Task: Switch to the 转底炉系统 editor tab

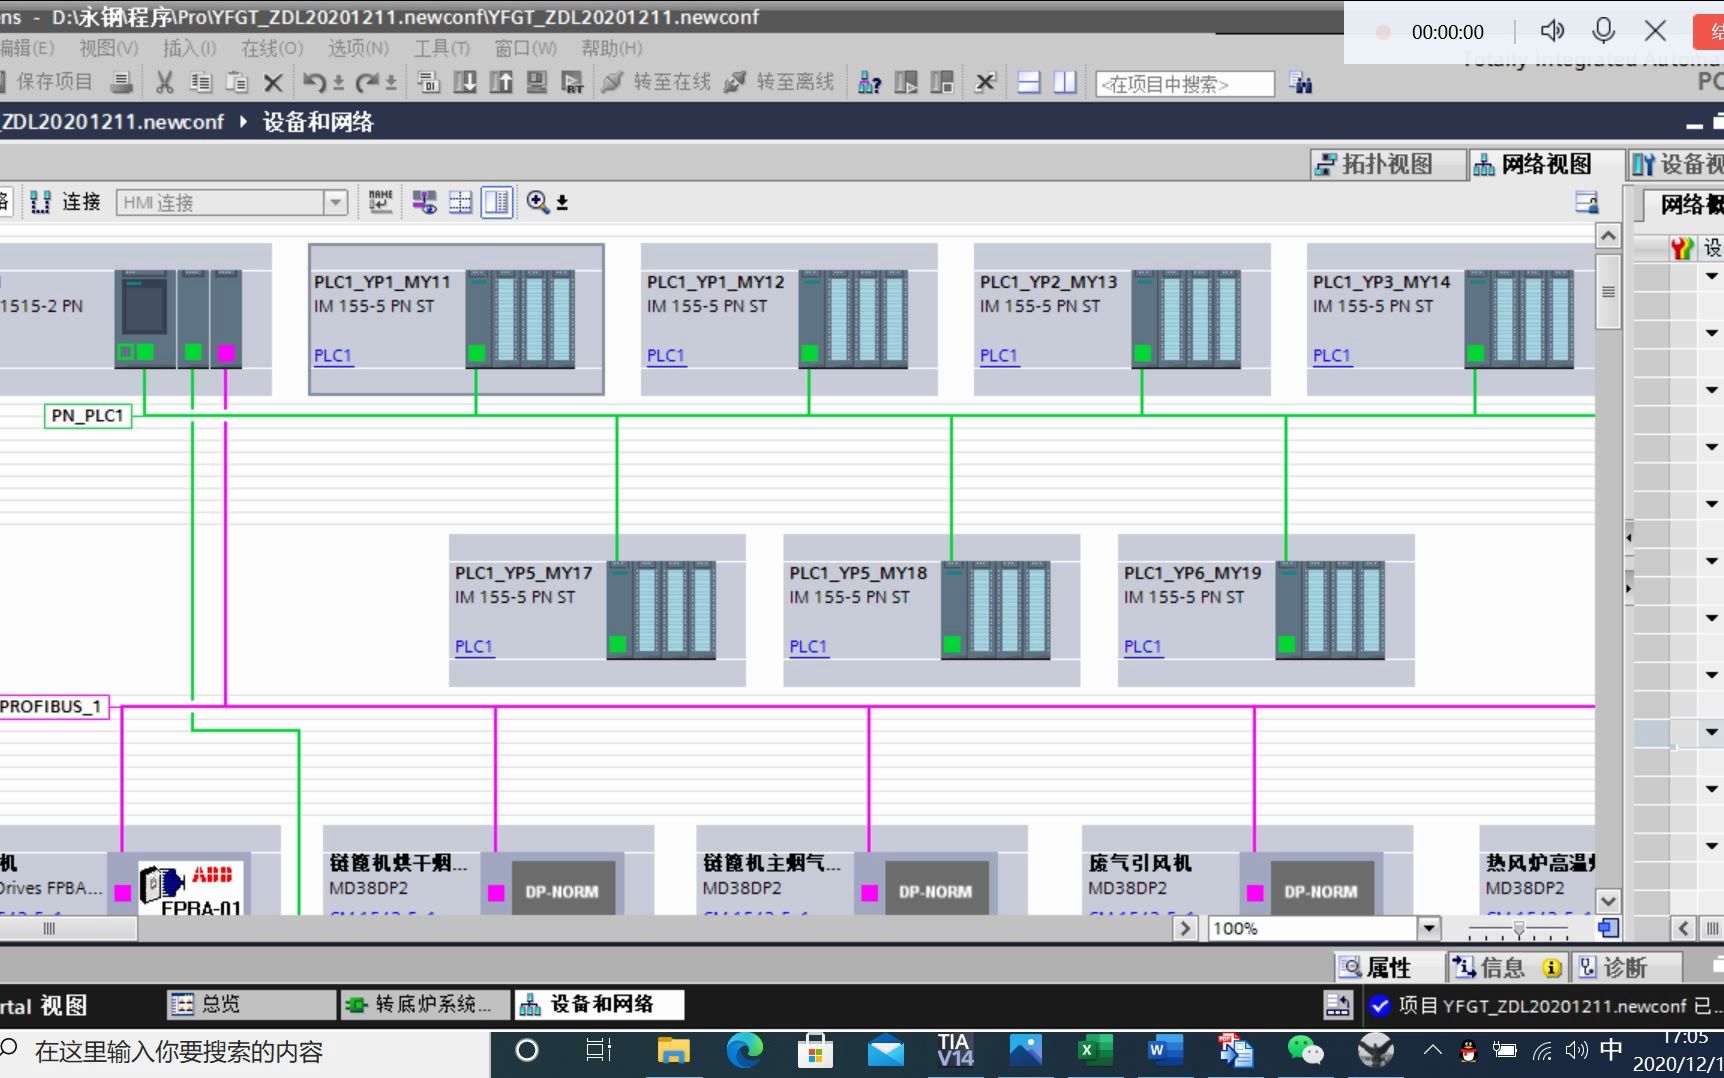Action: [x=426, y=1004]
